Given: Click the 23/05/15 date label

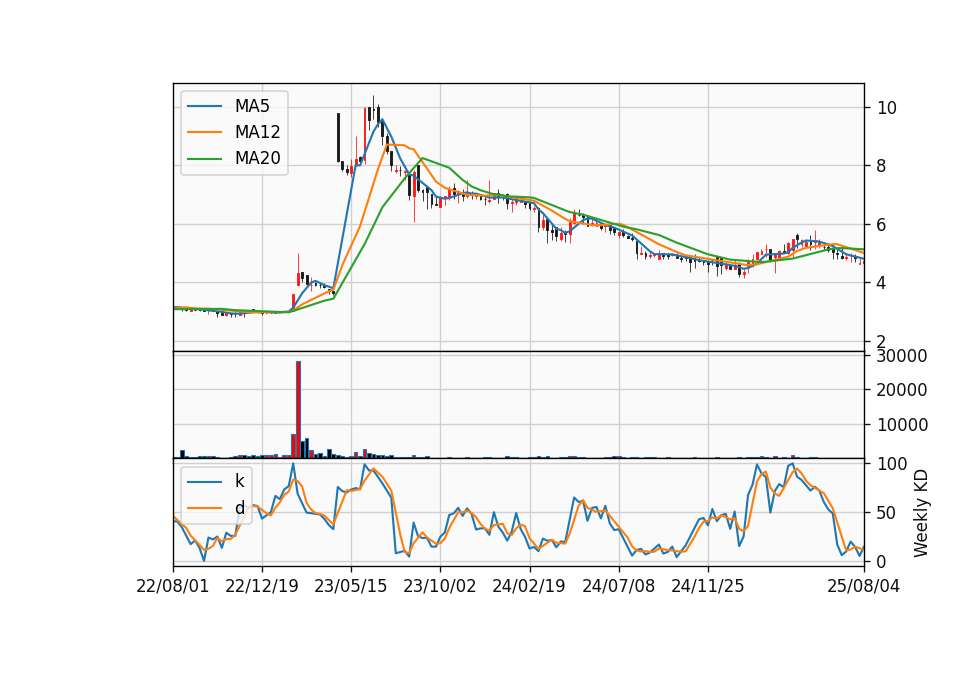Looking at the screenshot, I should click(x=351, y=586).
